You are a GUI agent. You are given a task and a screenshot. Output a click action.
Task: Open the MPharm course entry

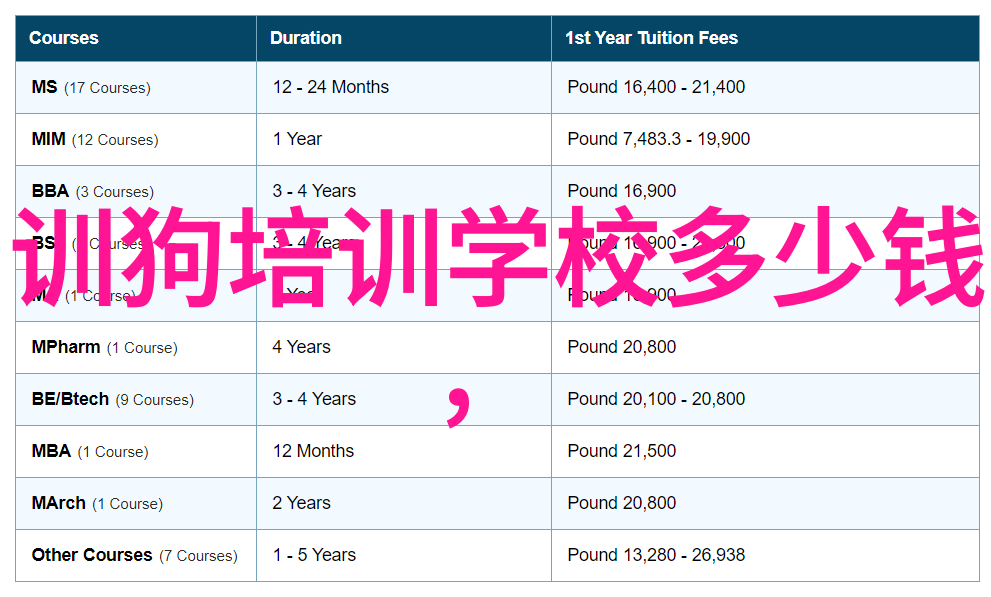coord(66,347)
